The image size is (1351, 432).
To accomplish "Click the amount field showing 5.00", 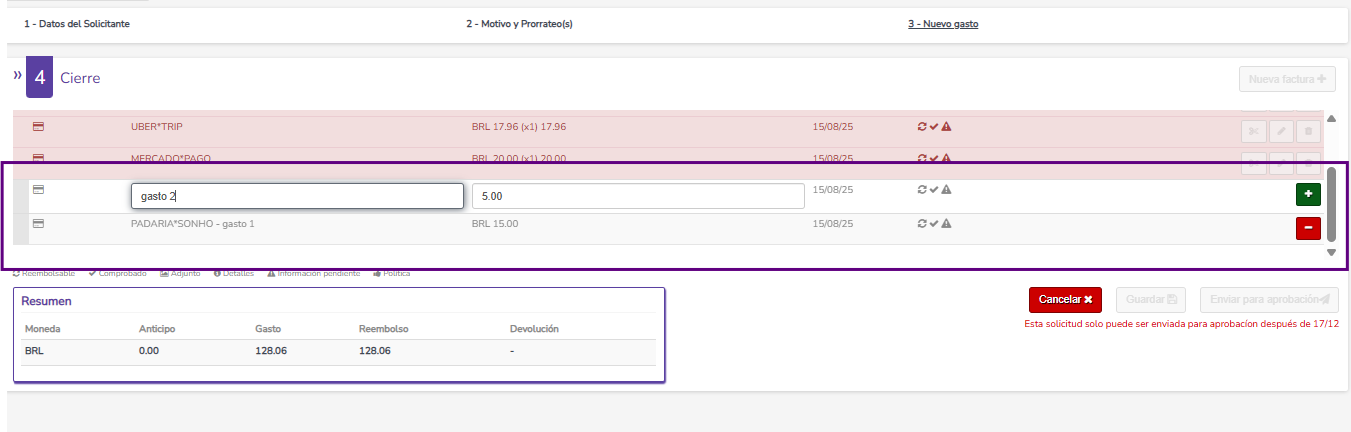I will click(638, 196).
